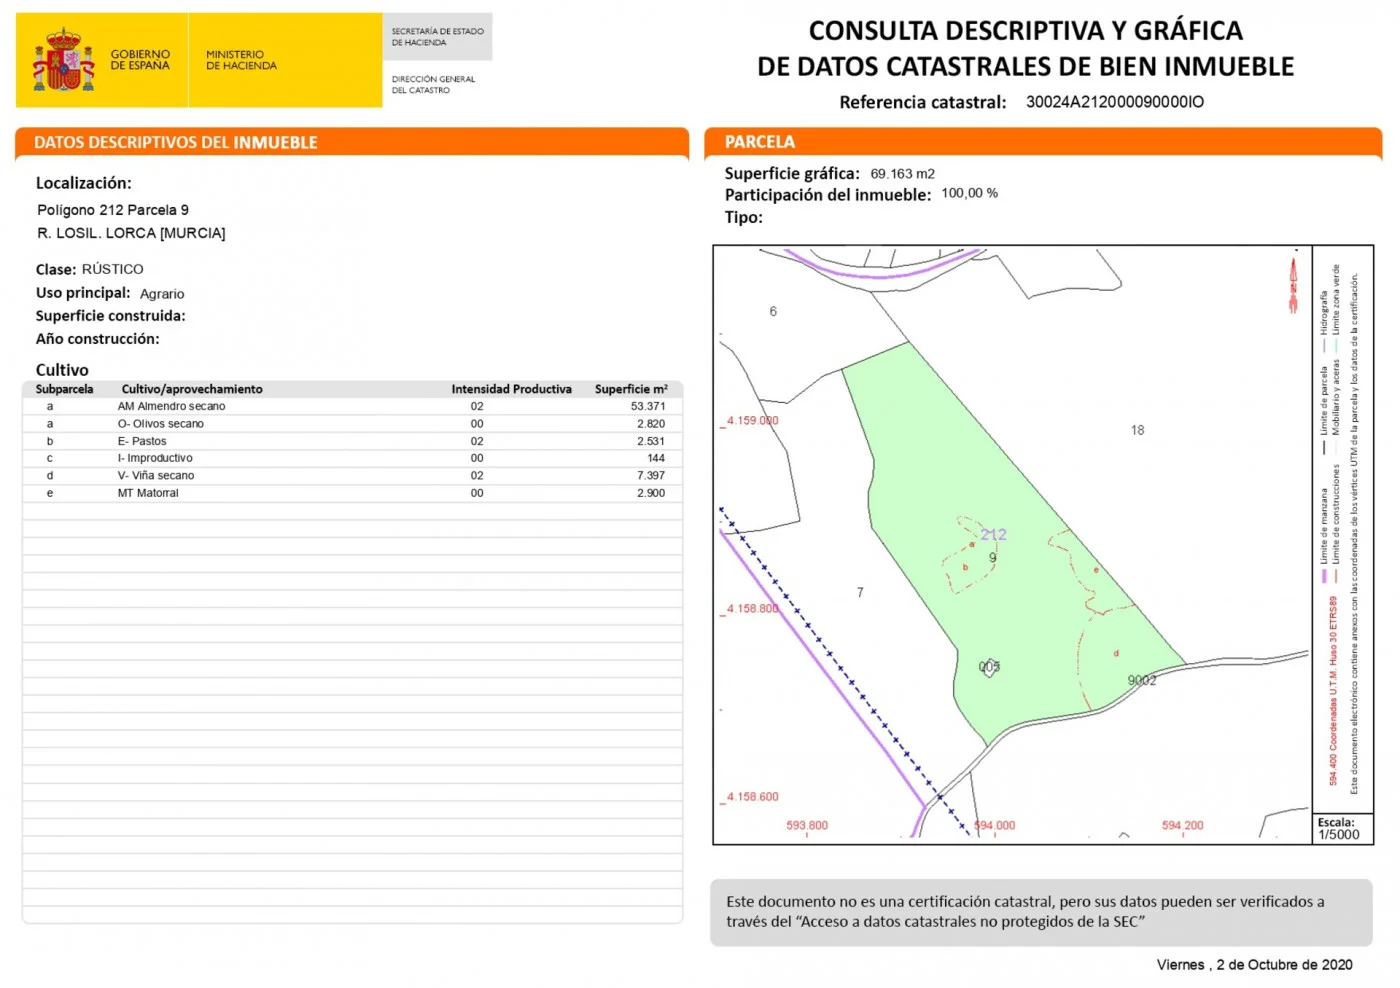Select parcel 7 on the cadastral map
The image size is (1400, 988).
860,593
